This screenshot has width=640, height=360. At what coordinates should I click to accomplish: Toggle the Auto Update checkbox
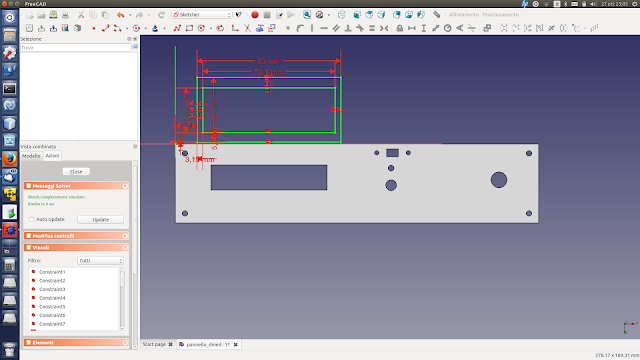click(31, 219)
